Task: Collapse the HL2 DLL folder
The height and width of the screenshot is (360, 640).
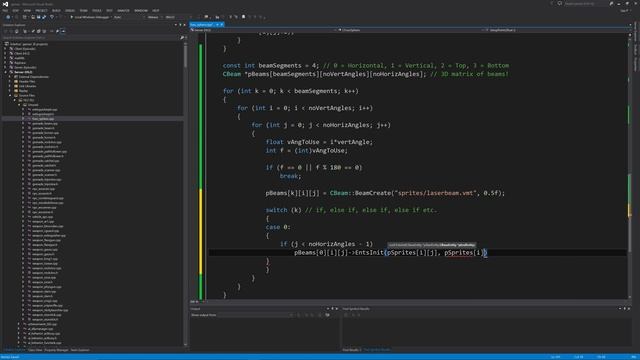Action: 15,100
